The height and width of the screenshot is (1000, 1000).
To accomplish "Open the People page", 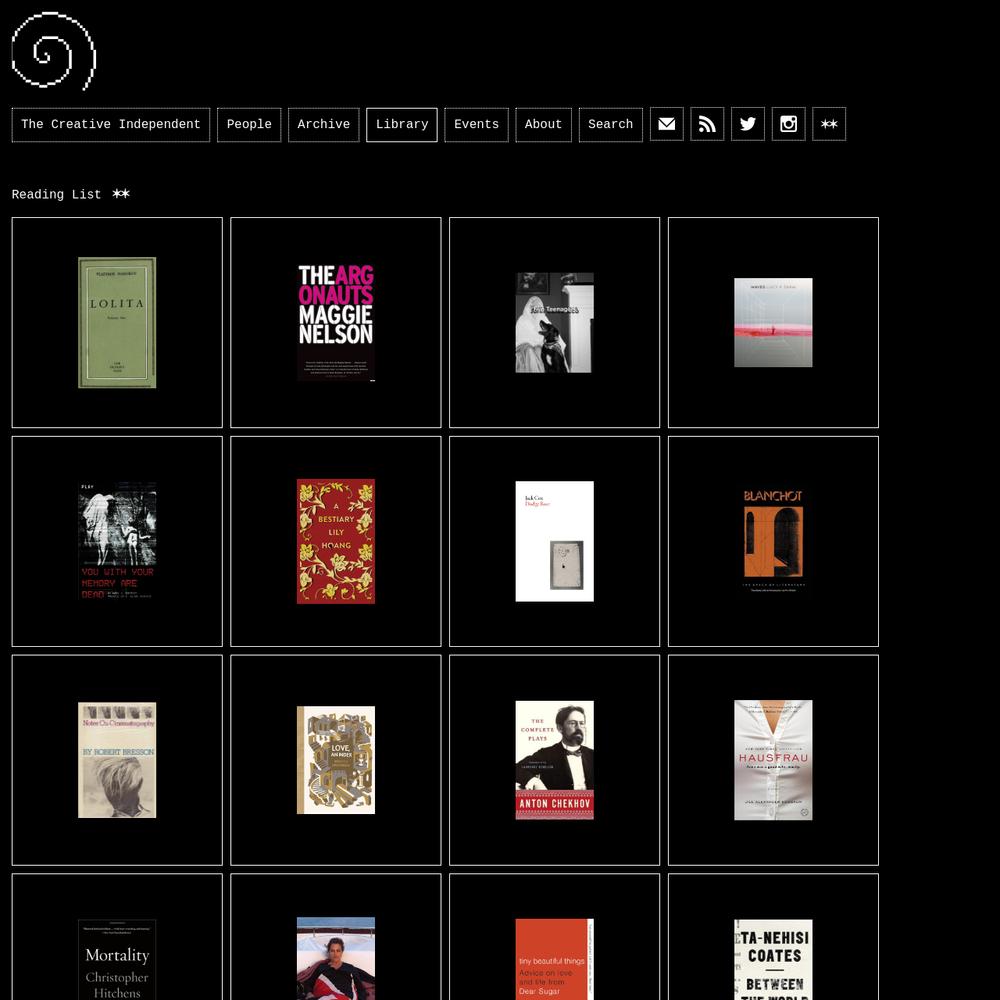I will [x=249, y=125].
